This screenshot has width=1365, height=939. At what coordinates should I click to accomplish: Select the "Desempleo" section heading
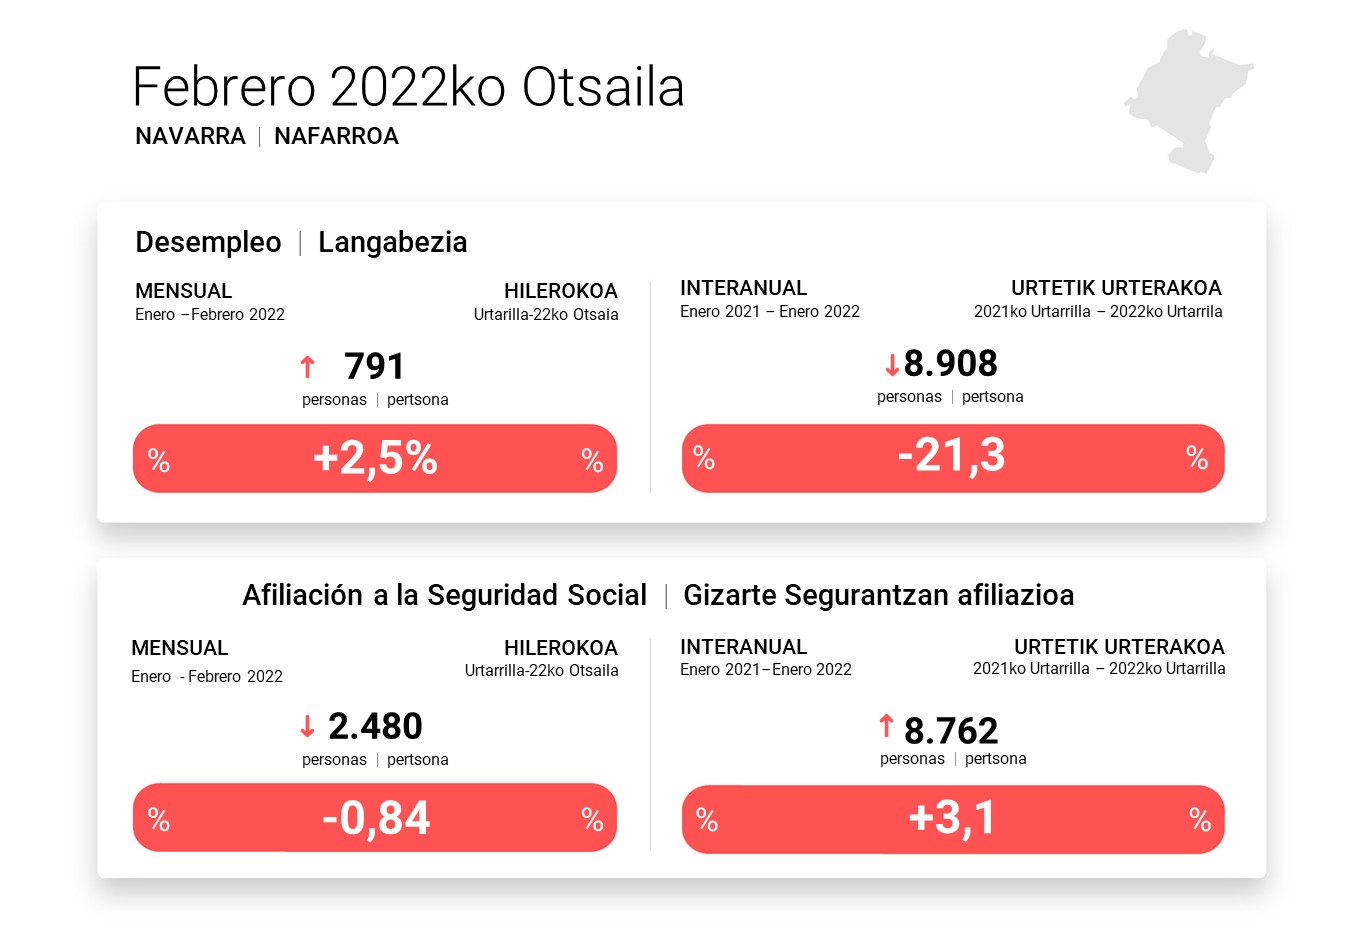tap(208, 242)
